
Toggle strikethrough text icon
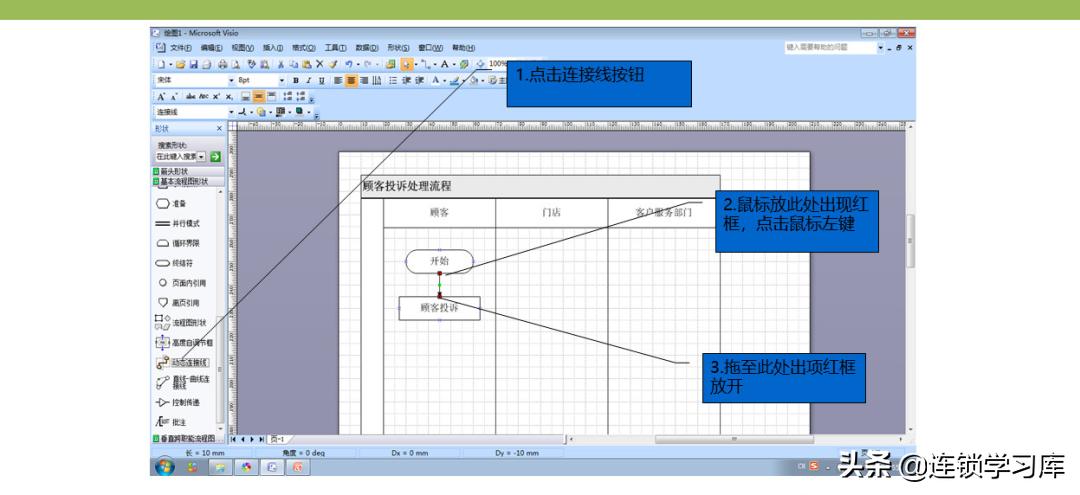(x=191, y=96)
